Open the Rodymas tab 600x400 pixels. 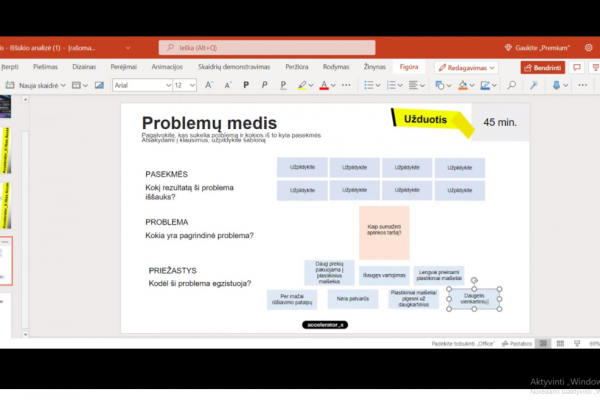336,67
